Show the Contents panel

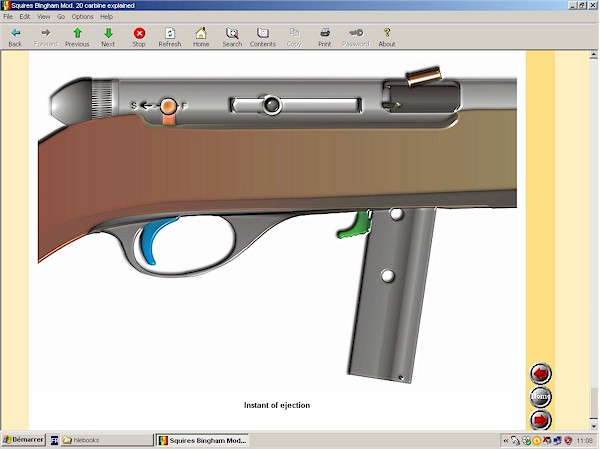pyautogui.click(x=263, y=37)
